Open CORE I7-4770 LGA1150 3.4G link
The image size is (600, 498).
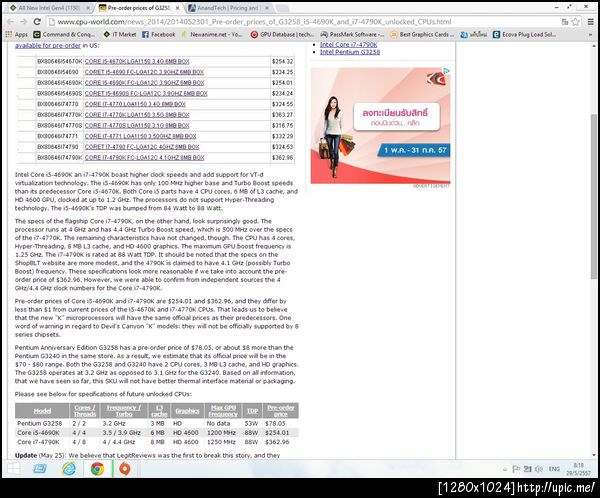point(135,104)
